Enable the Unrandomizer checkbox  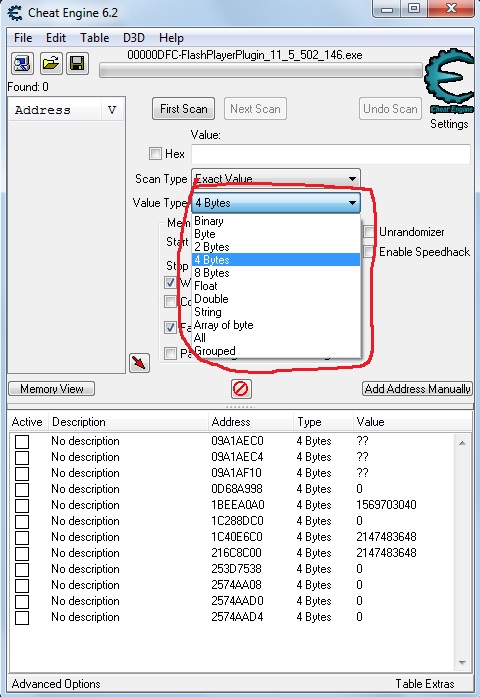click(369, 232)
